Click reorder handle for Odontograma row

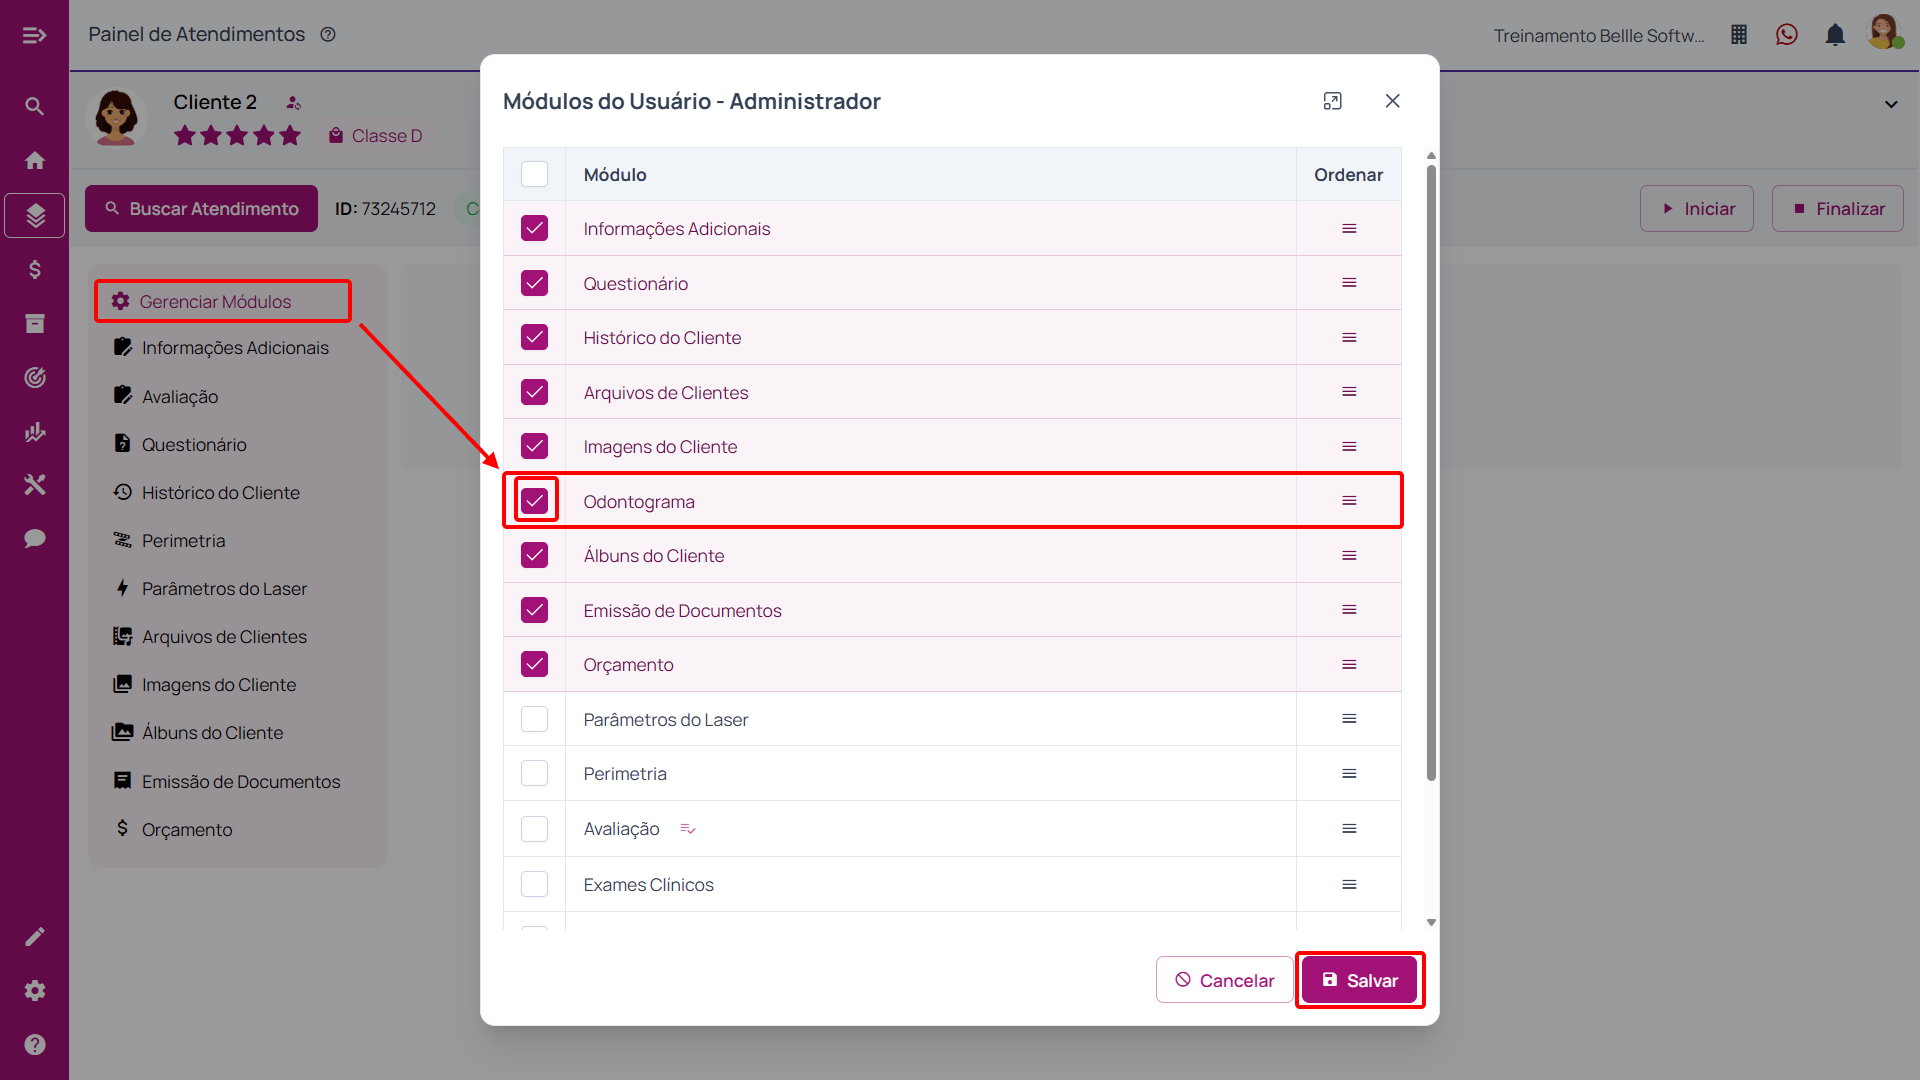coord(1349,501)
